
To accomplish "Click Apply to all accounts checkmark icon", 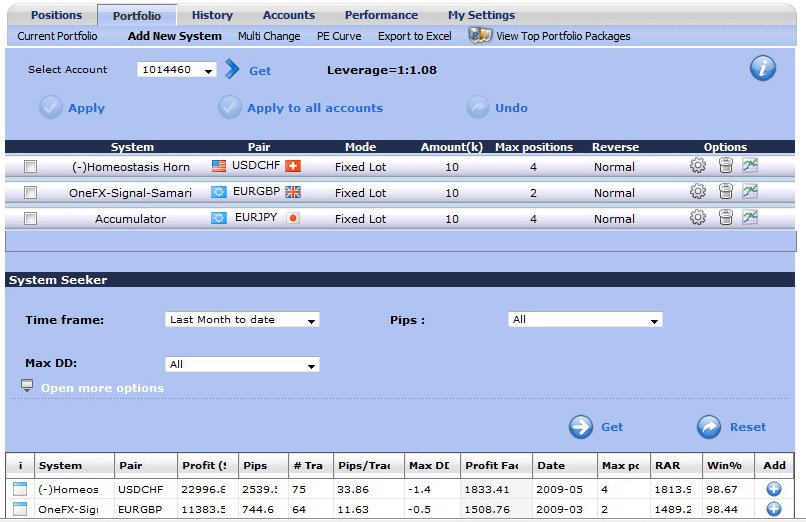I will pos(230,107).
